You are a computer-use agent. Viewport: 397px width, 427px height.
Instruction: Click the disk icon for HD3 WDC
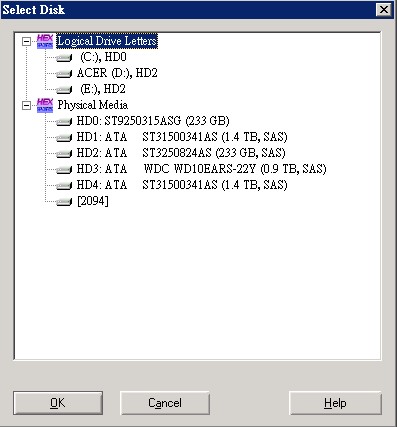(64, 170)
